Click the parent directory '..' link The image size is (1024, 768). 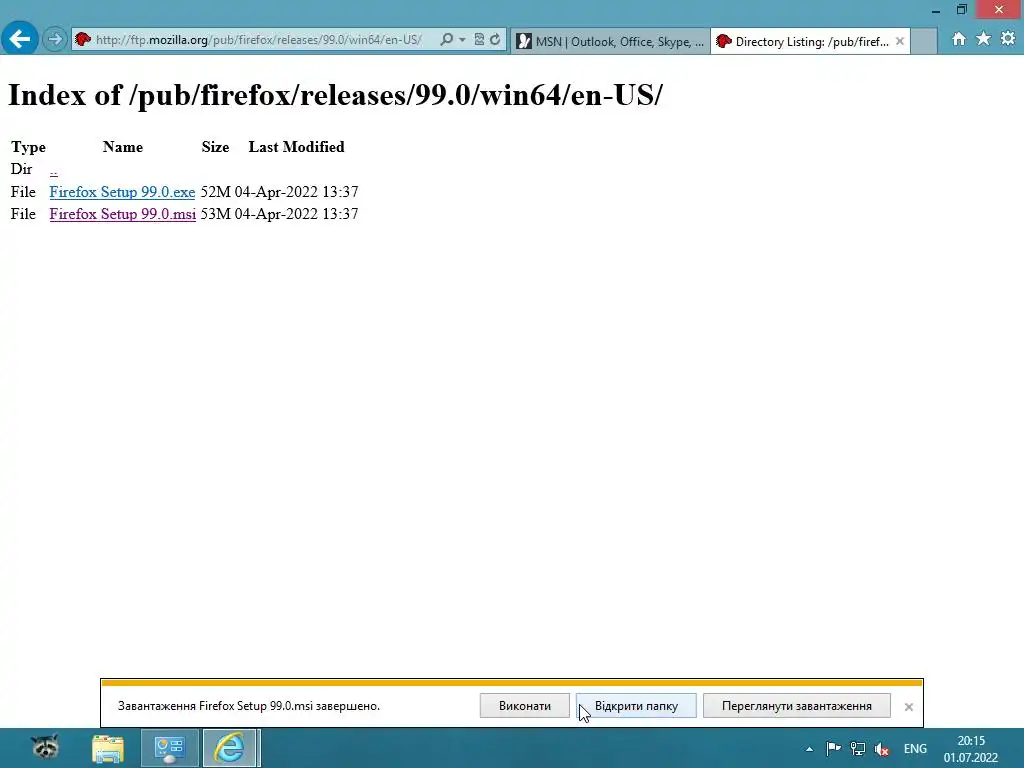[x=54, y=170]
